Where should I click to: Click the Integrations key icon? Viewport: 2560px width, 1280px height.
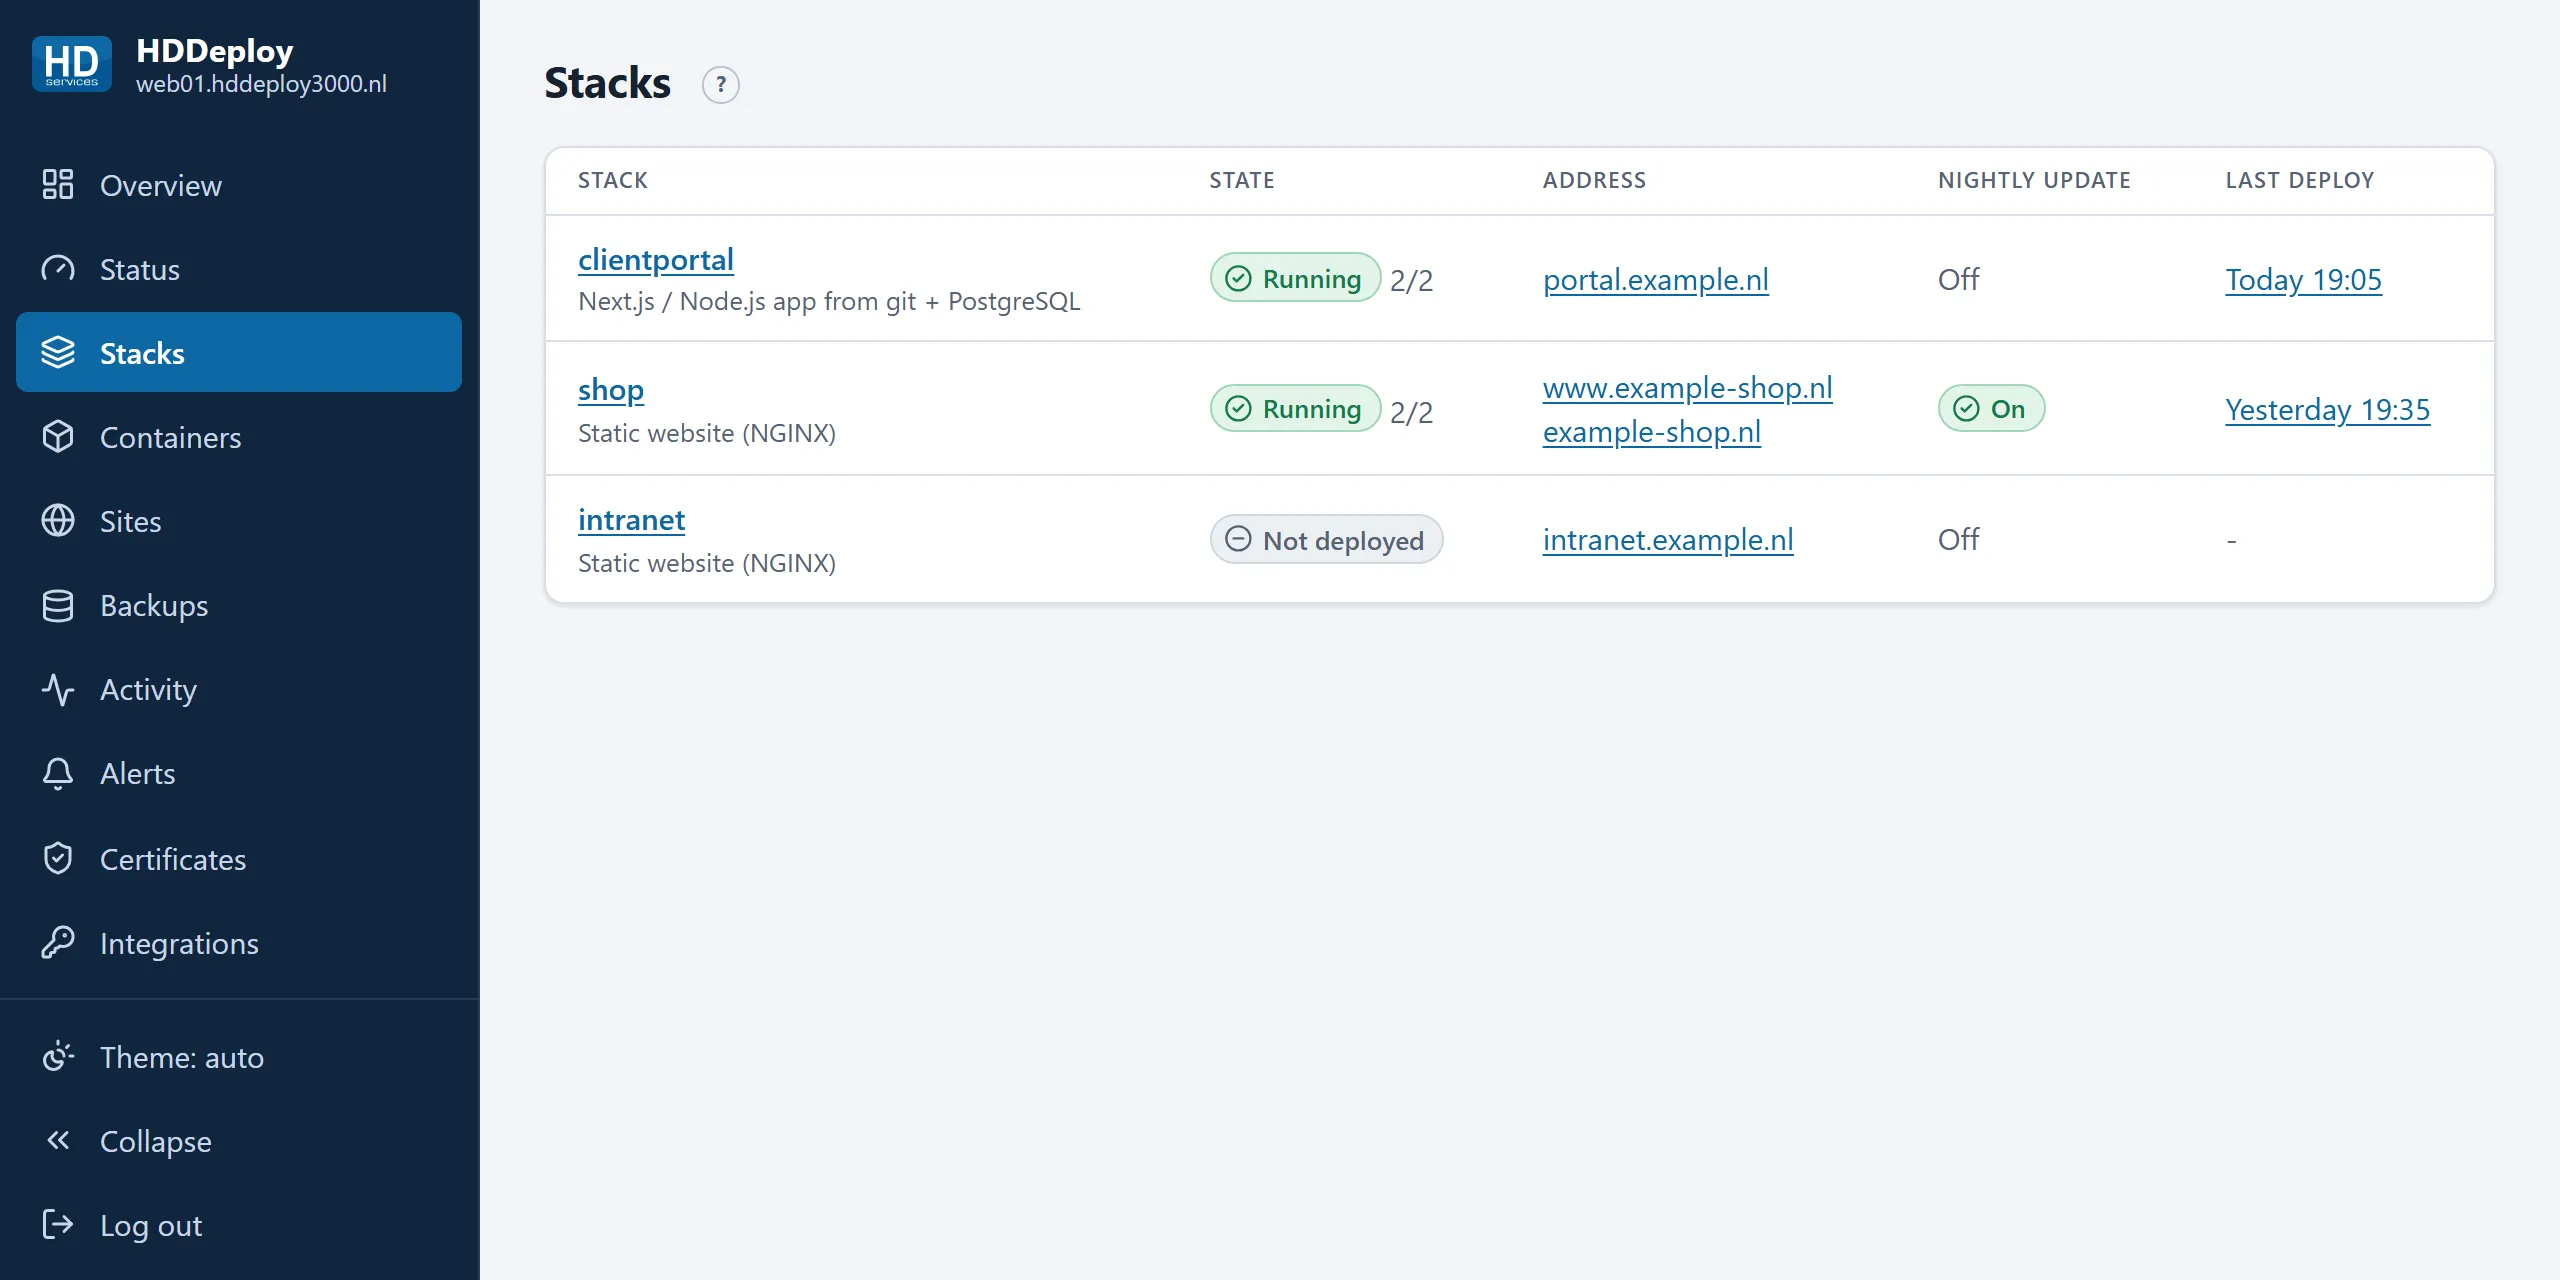(x=58, y=943)
